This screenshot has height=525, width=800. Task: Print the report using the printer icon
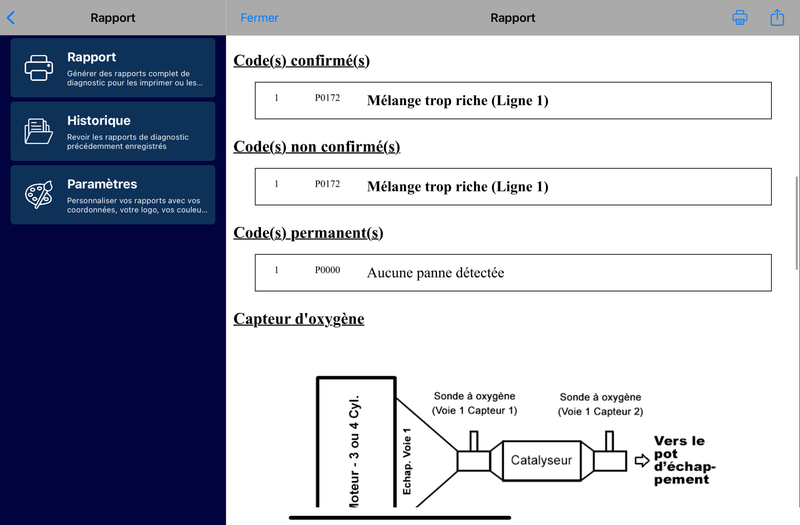pyautogui.click(x=740, y=17)
